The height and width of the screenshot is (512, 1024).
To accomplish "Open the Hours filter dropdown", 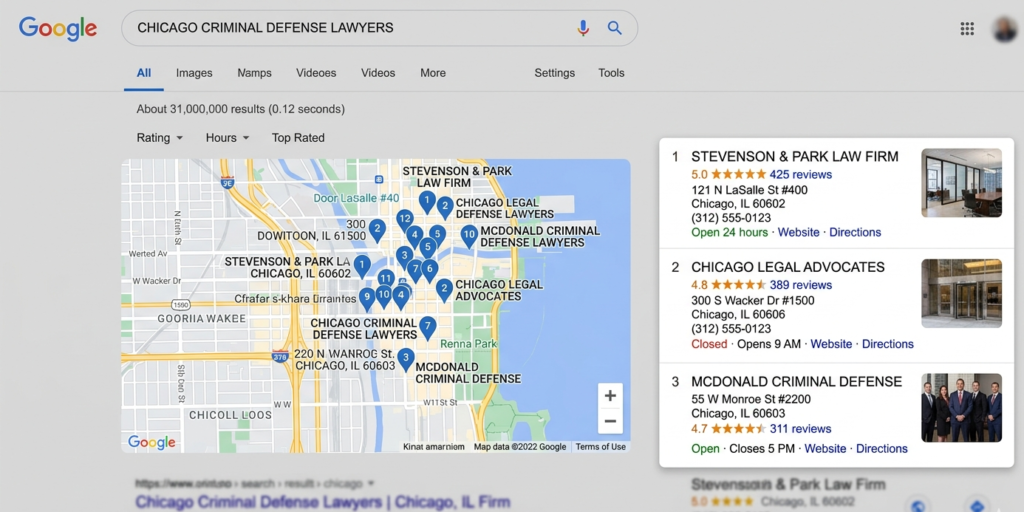I will pyautogui.click(x=227, y=138).
